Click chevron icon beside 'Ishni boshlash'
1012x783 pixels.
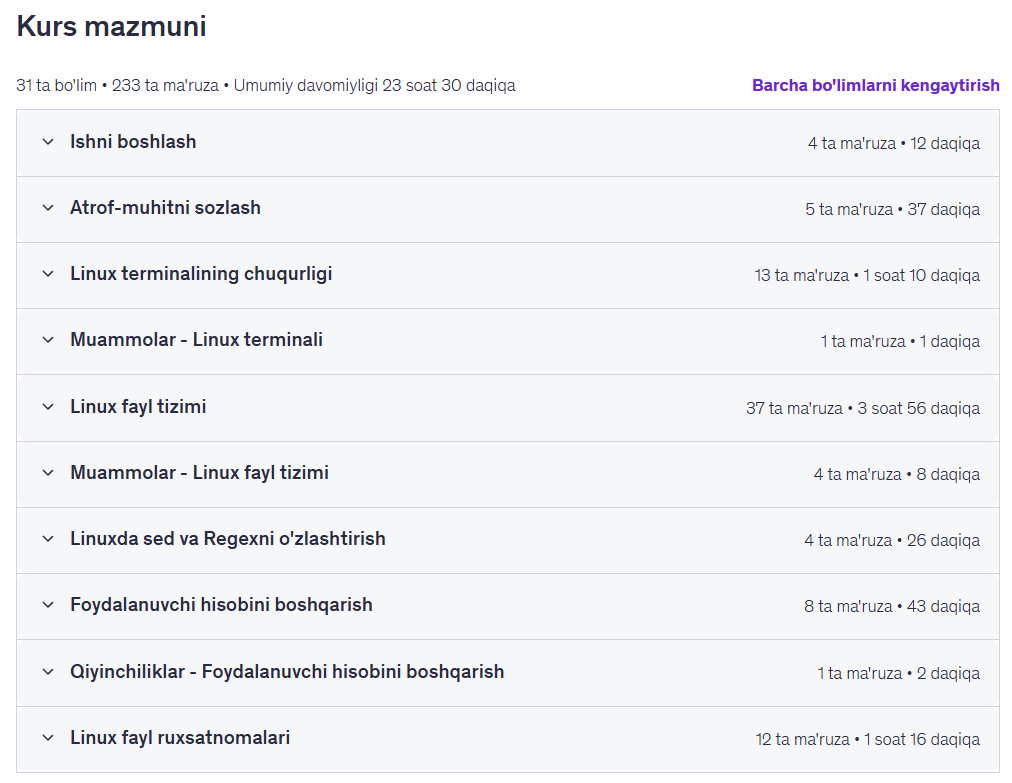click(48, 142)
